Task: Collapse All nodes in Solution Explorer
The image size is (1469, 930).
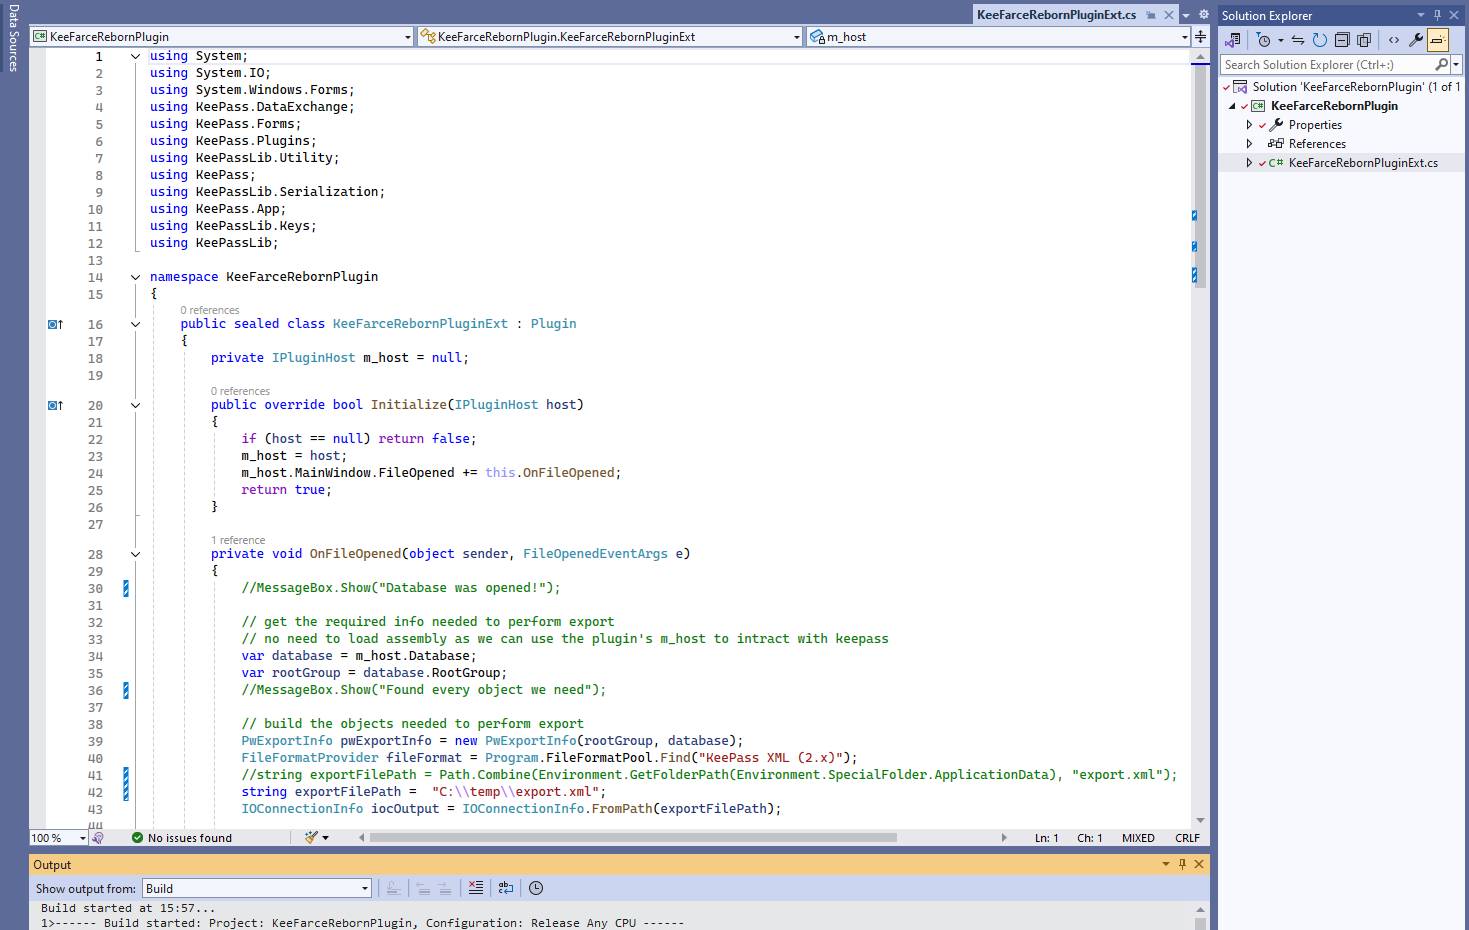Action: (x=1342, y=40)
